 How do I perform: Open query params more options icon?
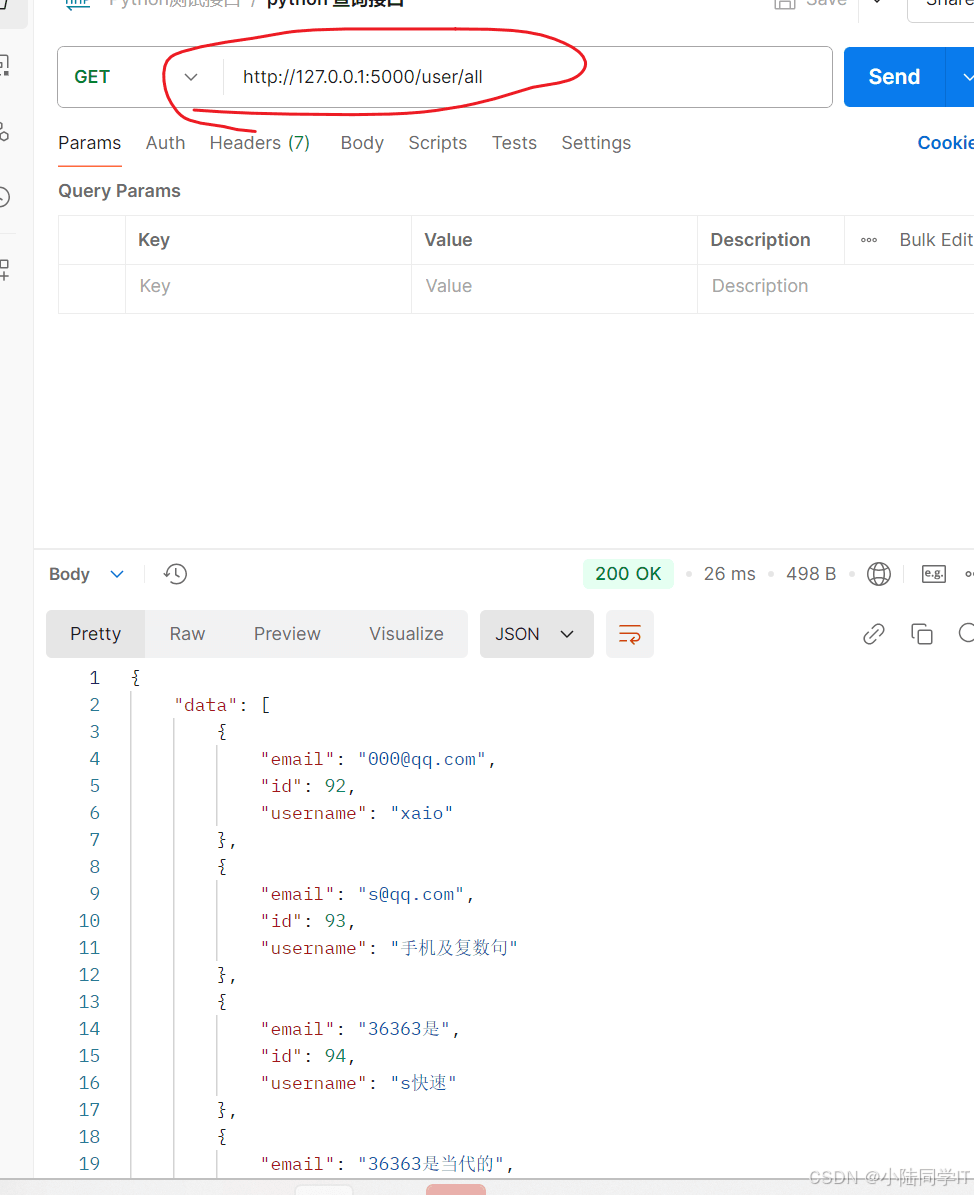[869, 240]
